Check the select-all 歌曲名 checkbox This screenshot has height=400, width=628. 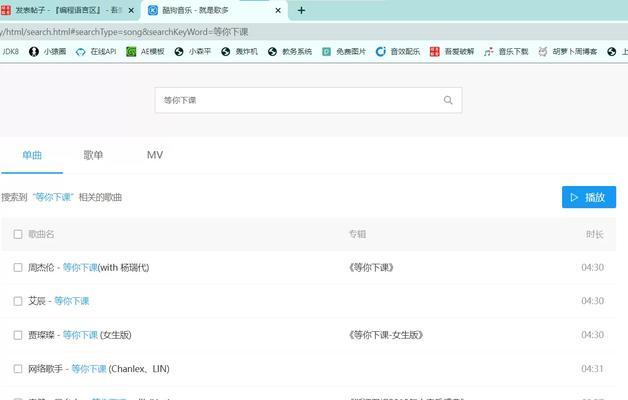point(18,234)
